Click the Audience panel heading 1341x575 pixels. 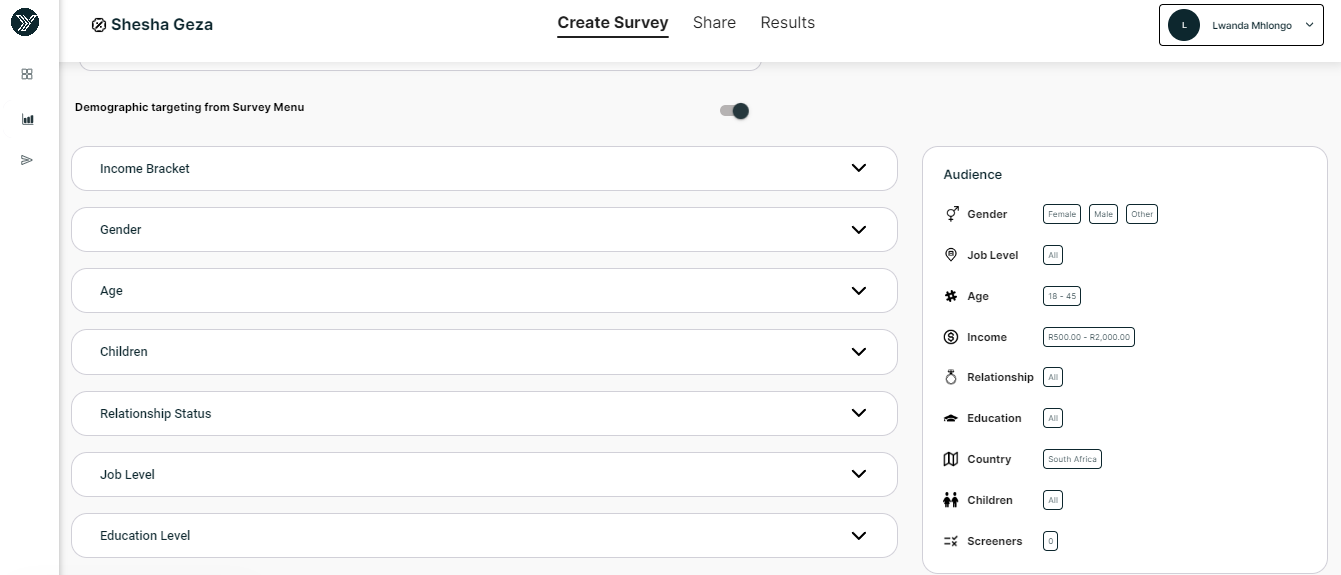pos(972,174)
